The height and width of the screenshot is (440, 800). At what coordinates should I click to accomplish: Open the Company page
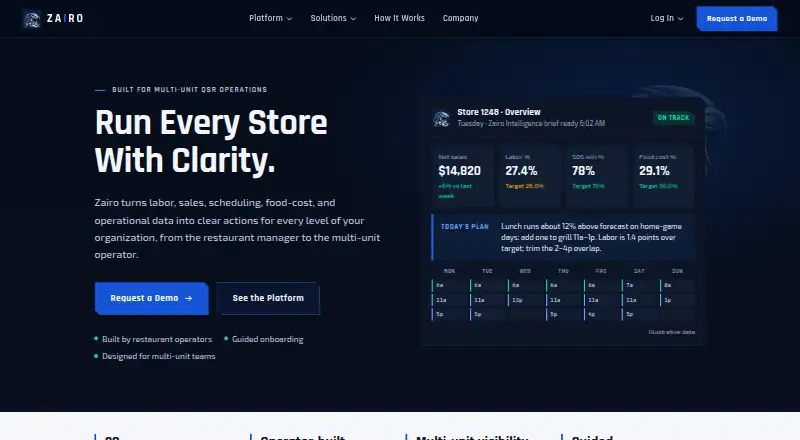pyautogui.click(x=461, y=18)
